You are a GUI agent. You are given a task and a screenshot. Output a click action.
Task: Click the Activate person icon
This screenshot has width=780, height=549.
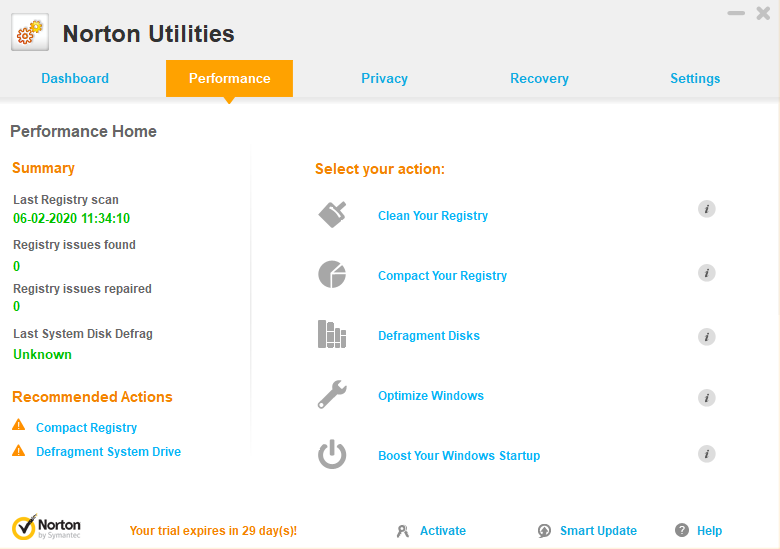point(402,531)
